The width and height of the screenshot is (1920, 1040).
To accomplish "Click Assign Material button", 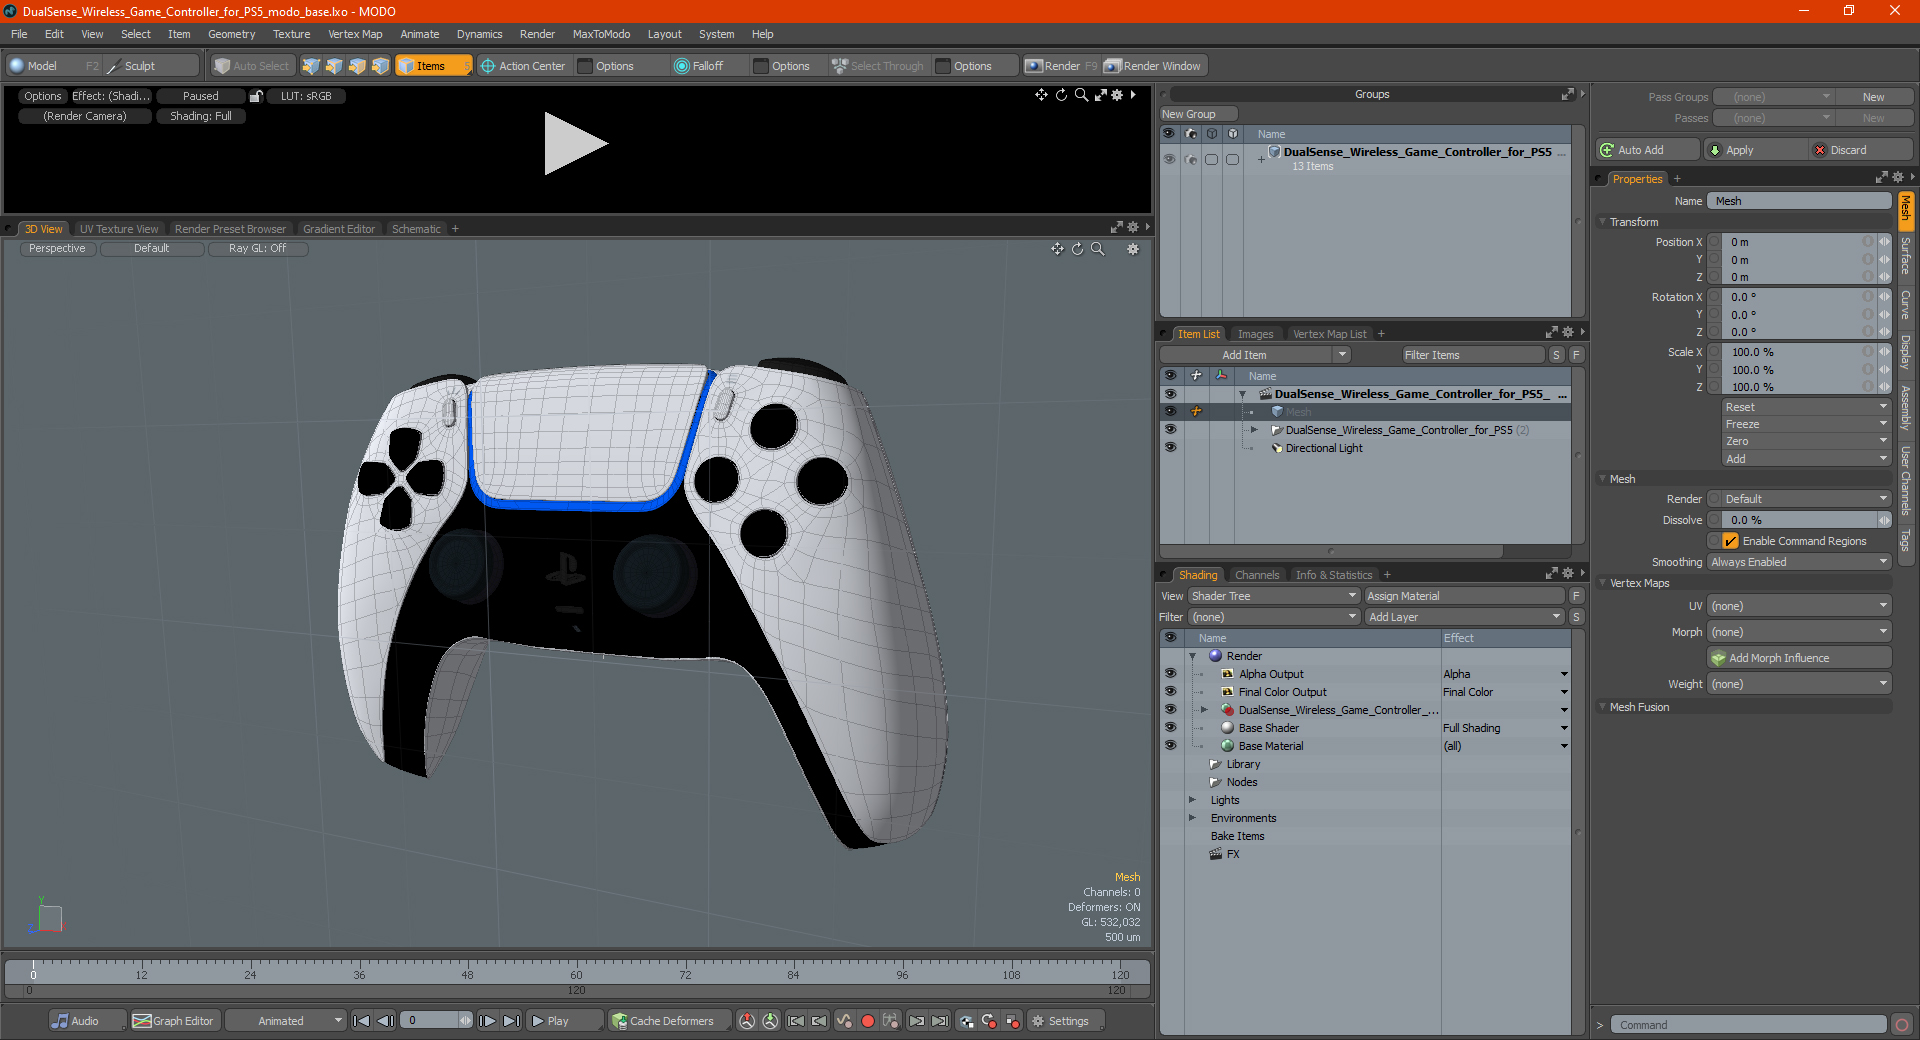I will click(x=1465, y=596).
